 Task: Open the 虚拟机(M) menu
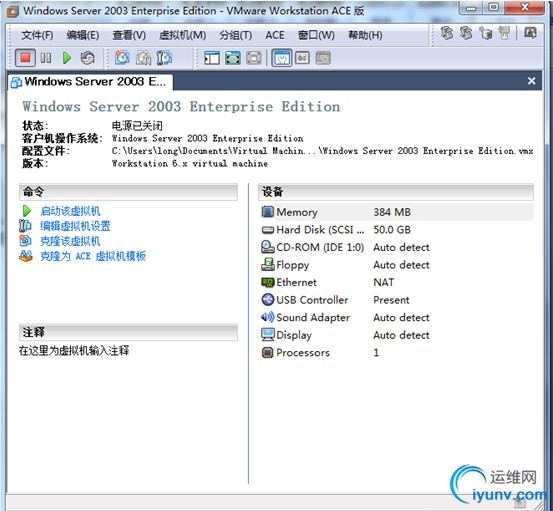pyautogui.click(x=182, y=35)
